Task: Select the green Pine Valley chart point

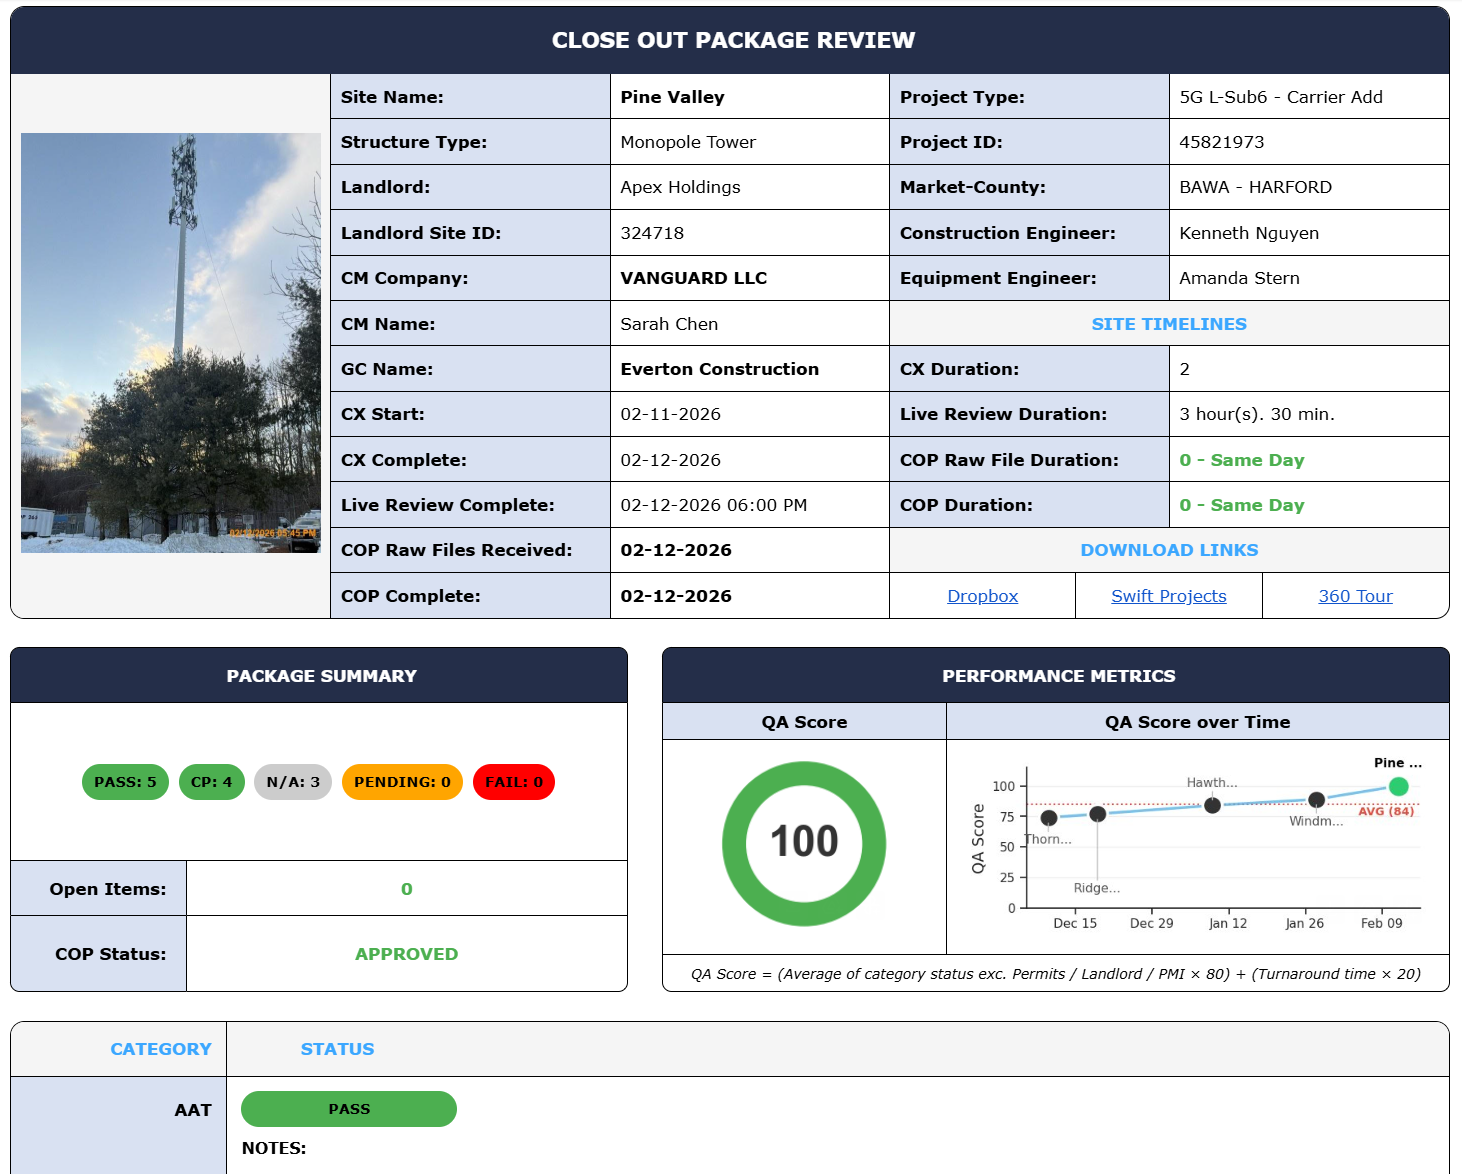Action: pyautogui.click(x=1397, y=786)
